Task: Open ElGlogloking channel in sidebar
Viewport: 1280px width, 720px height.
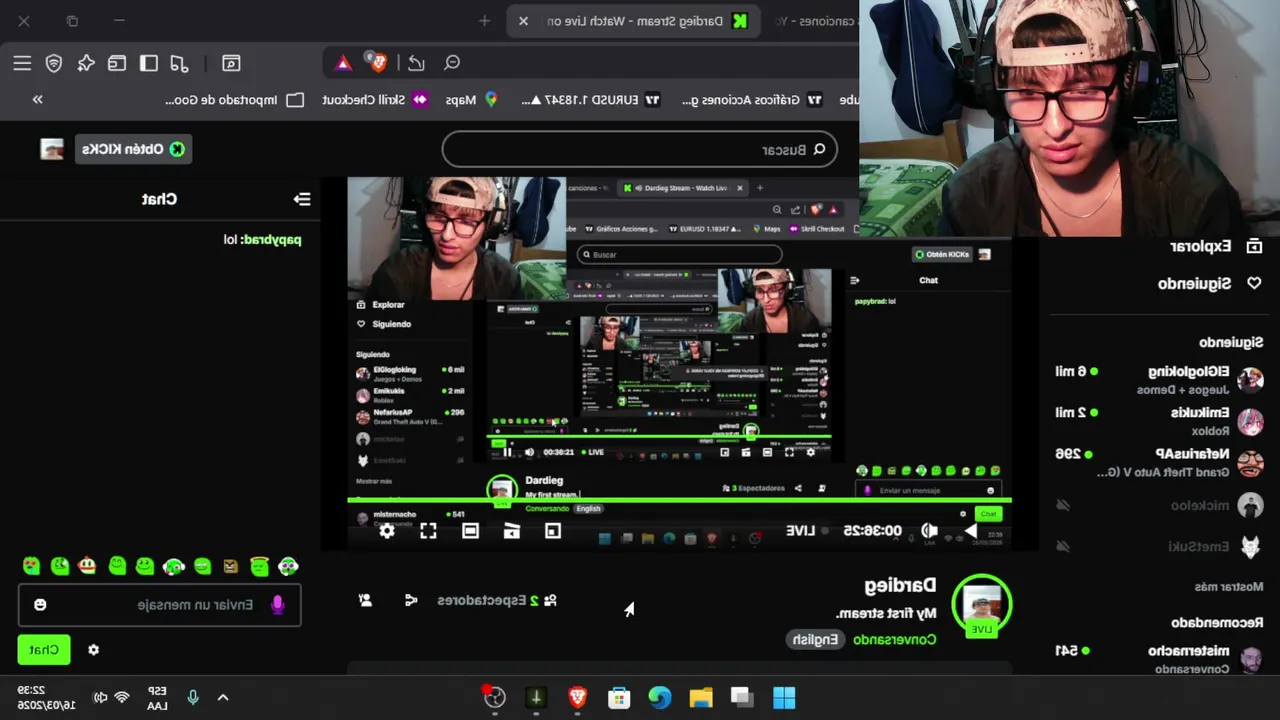Action: 1160,379
